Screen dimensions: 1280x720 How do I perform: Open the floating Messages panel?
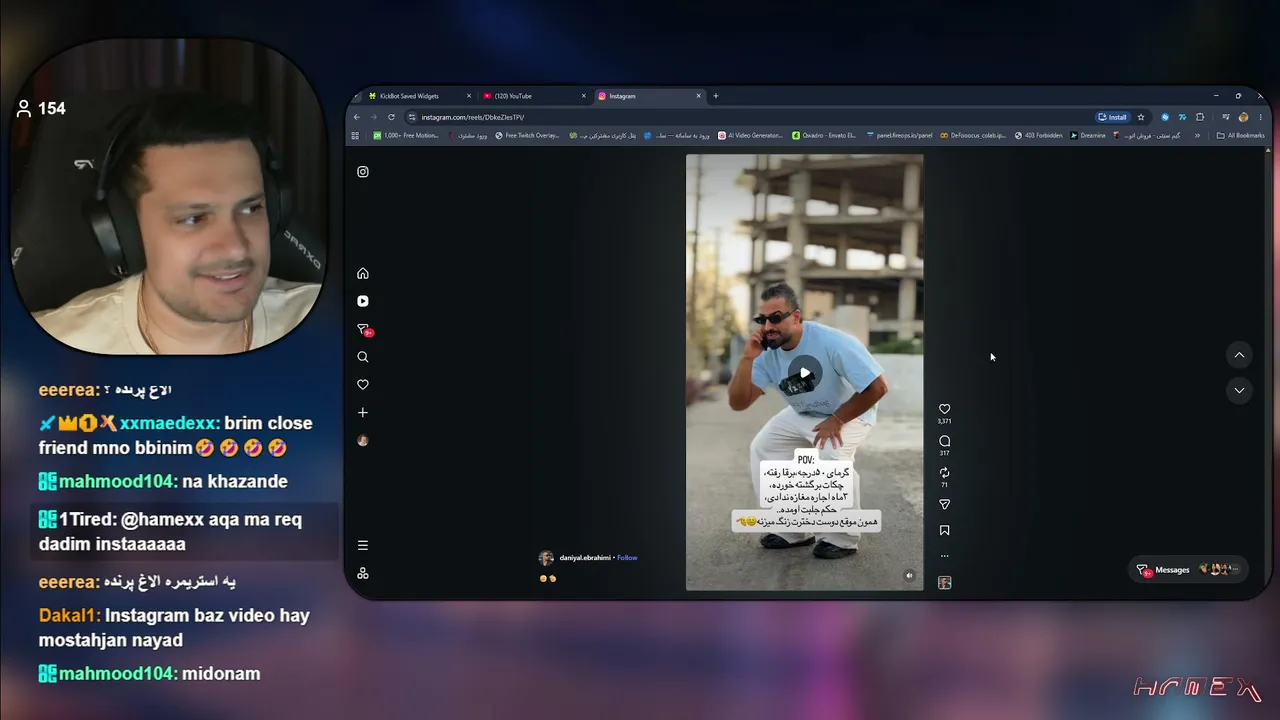click(x=1188, y=570)
